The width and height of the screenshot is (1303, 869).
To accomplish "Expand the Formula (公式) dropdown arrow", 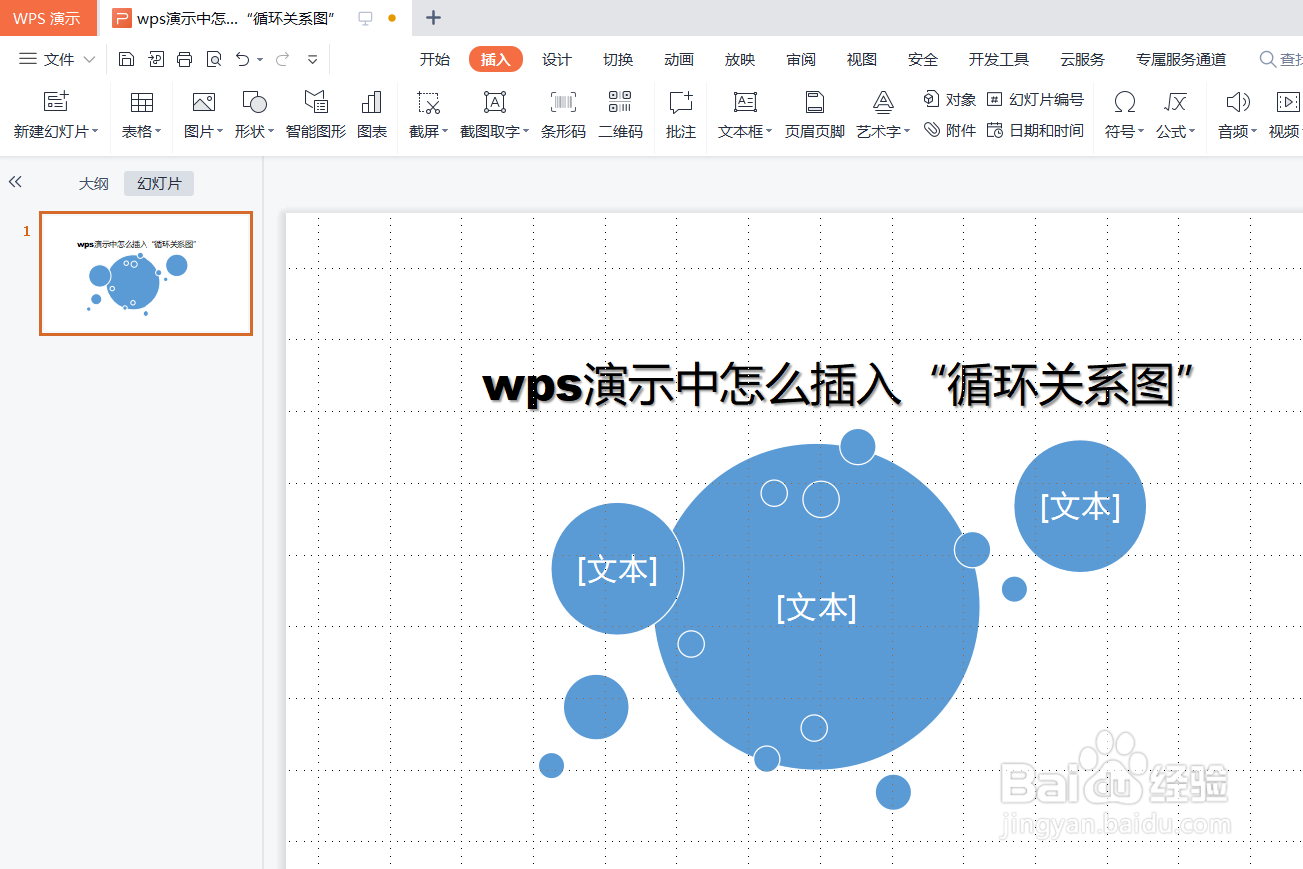I will [1192, 131].
